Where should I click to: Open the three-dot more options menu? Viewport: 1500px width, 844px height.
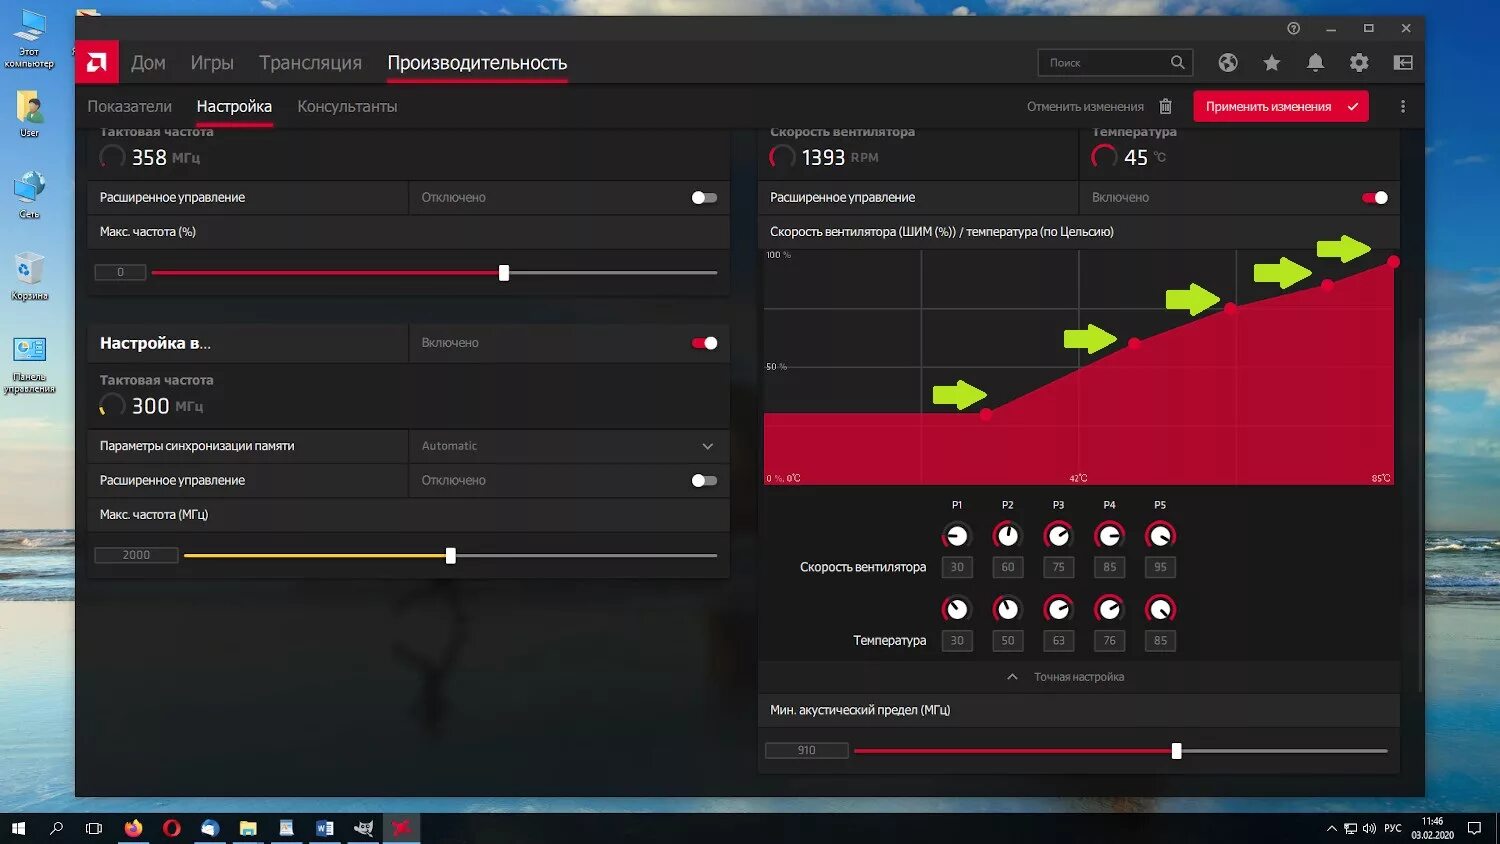[x=1403, y=106]
